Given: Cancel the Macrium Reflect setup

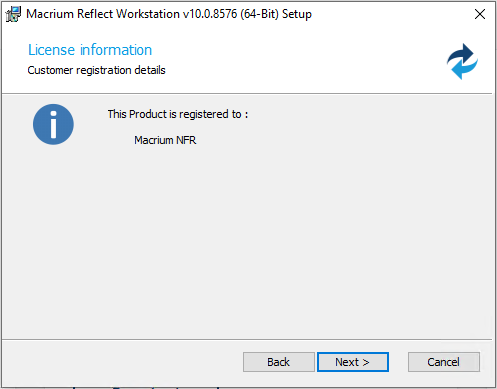Looking at the screenshot, I should pos(444,362).
